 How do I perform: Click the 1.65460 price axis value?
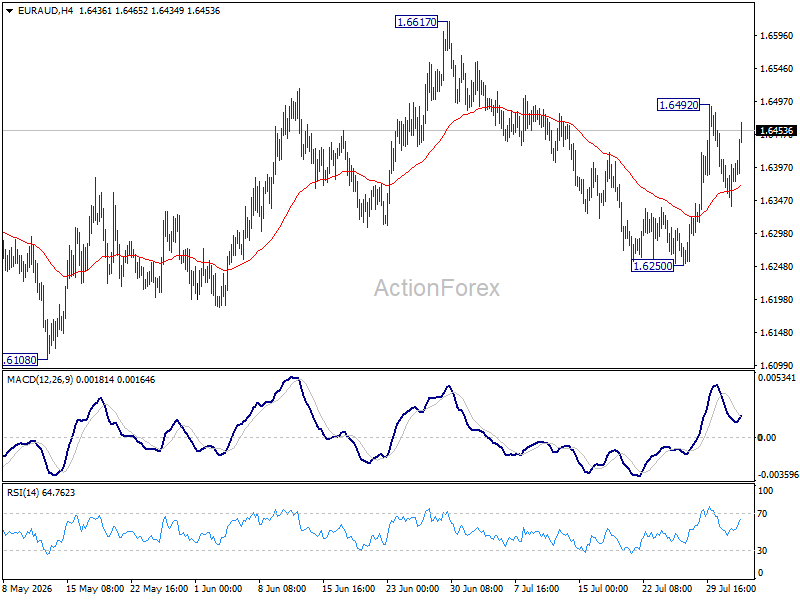[777, 69]
